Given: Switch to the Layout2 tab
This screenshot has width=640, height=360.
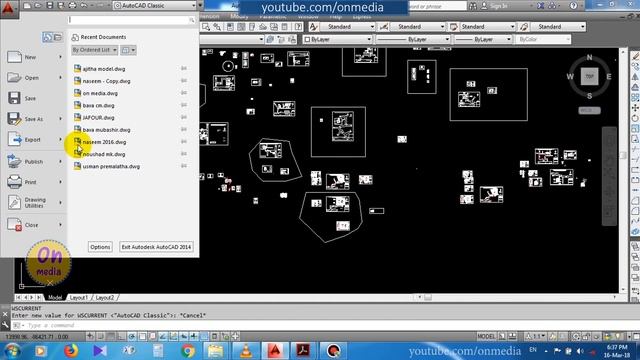Looking at the screenshot, I should click(x=104, y=298).
